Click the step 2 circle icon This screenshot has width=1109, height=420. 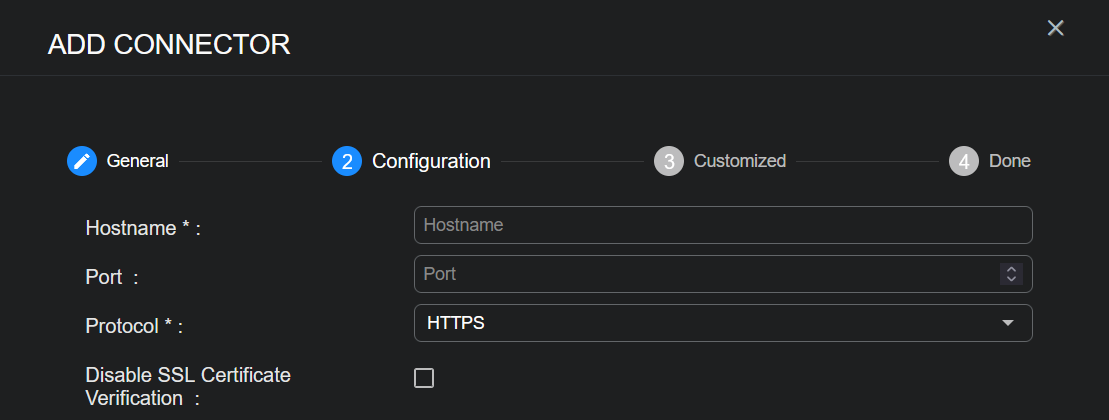point(347,161)
